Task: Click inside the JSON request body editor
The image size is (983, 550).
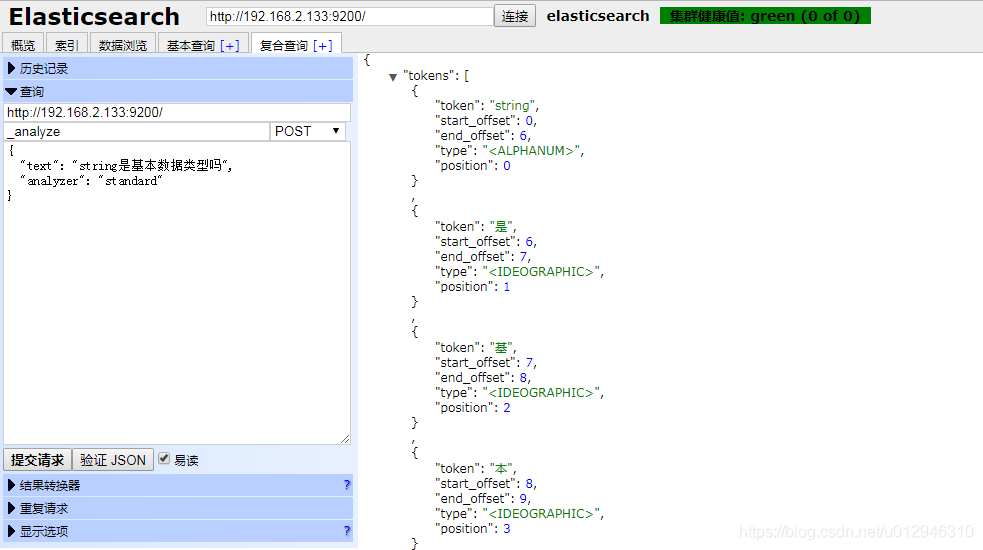Action: click(x=177, y=293)
